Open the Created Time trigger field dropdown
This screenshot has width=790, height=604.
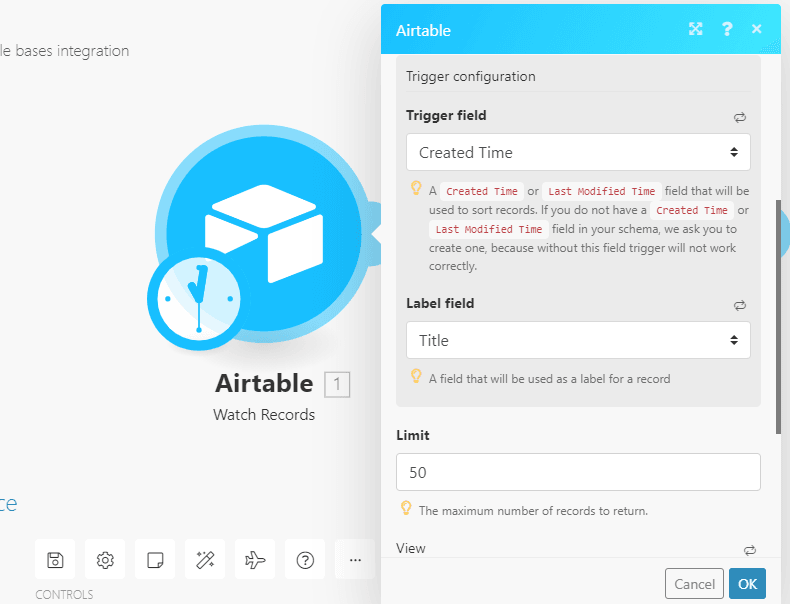pyautogui.click(x=578, y=153)
